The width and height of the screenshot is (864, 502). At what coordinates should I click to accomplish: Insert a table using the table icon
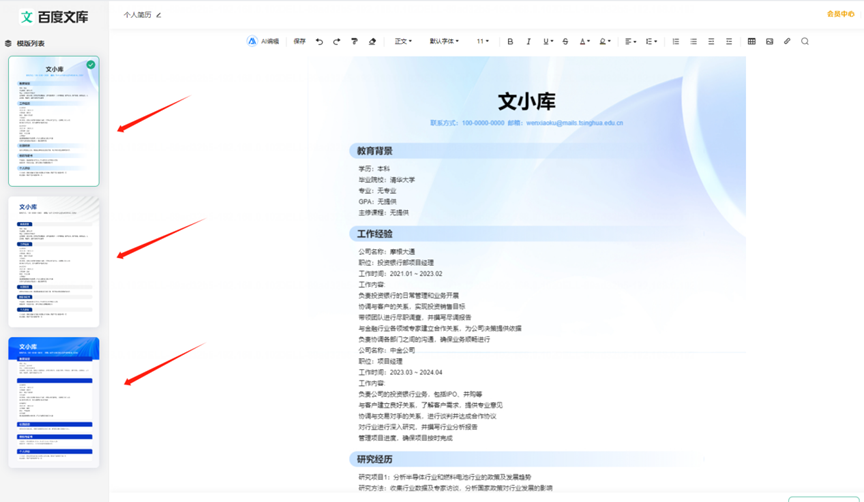751,42
